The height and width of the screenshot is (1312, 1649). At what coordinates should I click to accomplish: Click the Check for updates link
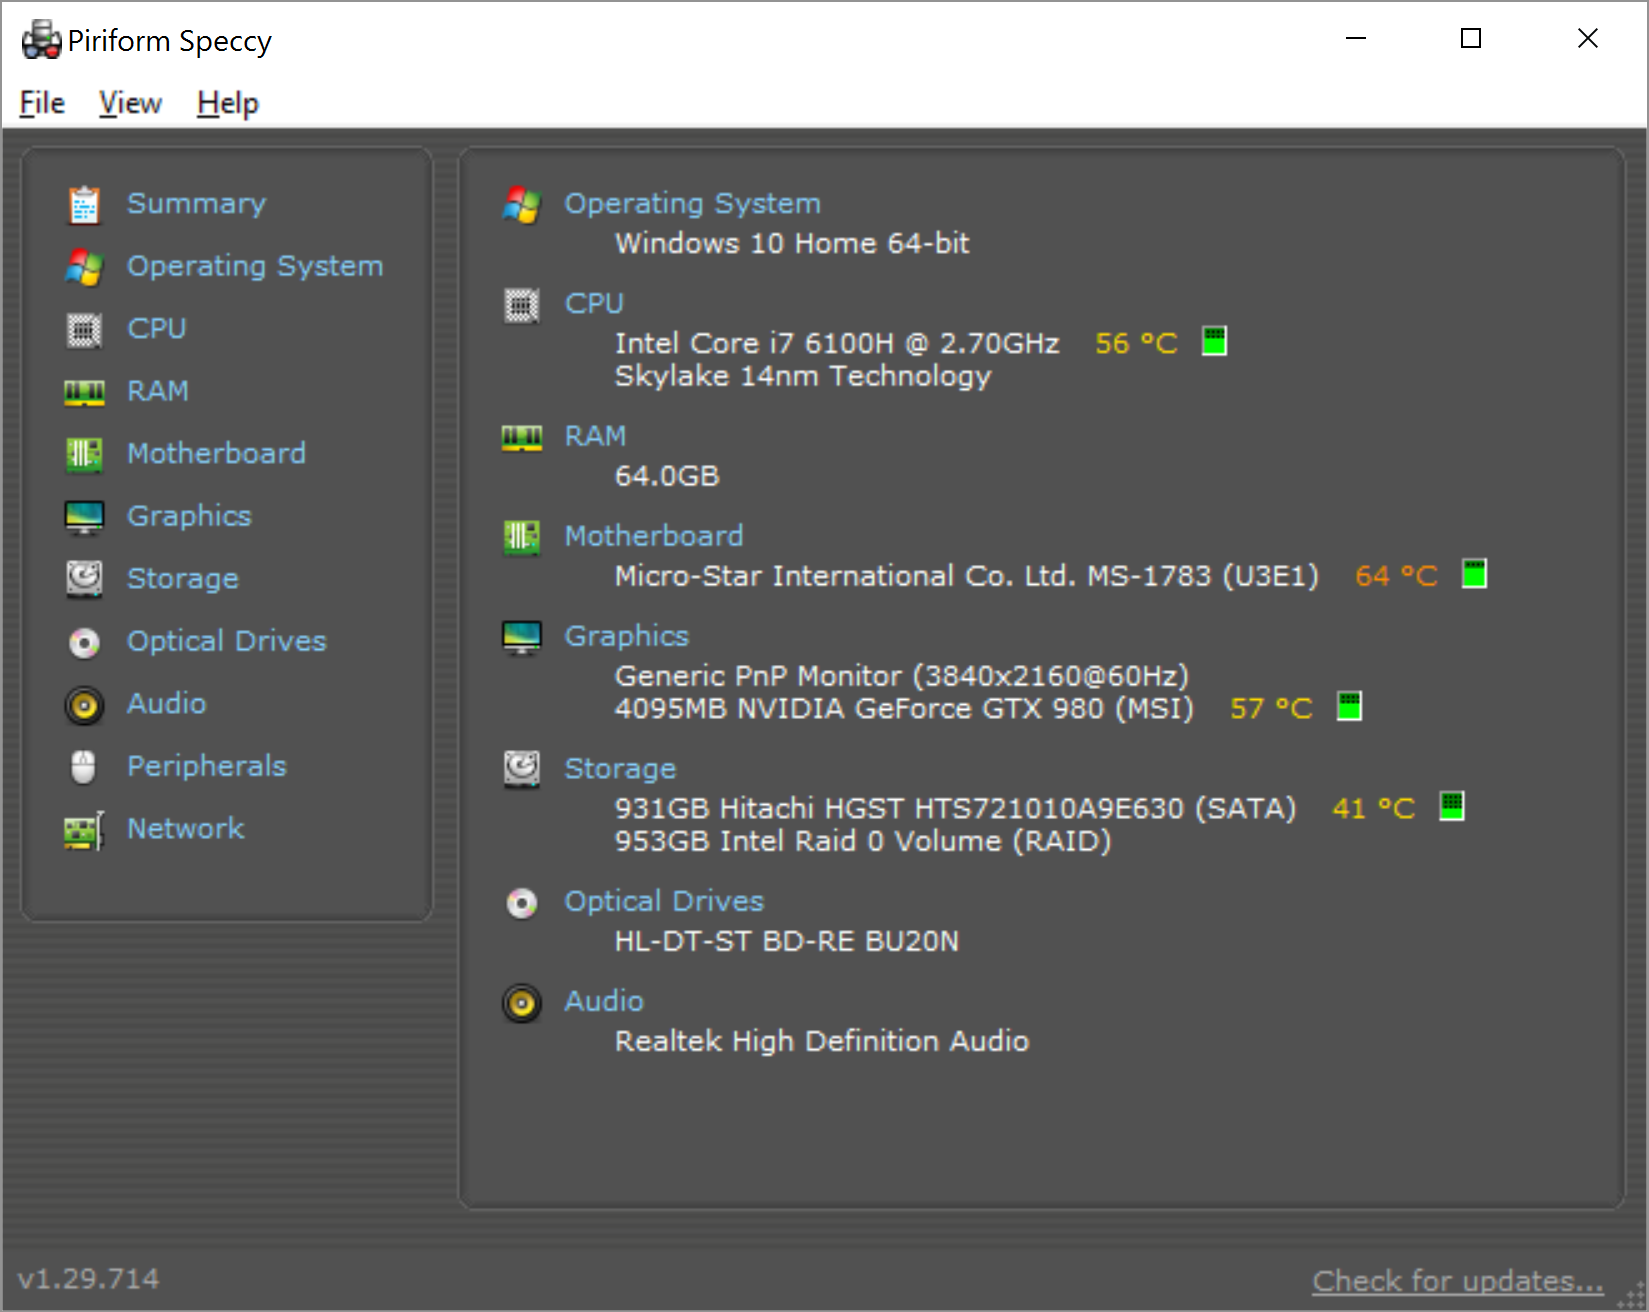[x=1457, y=1281]
